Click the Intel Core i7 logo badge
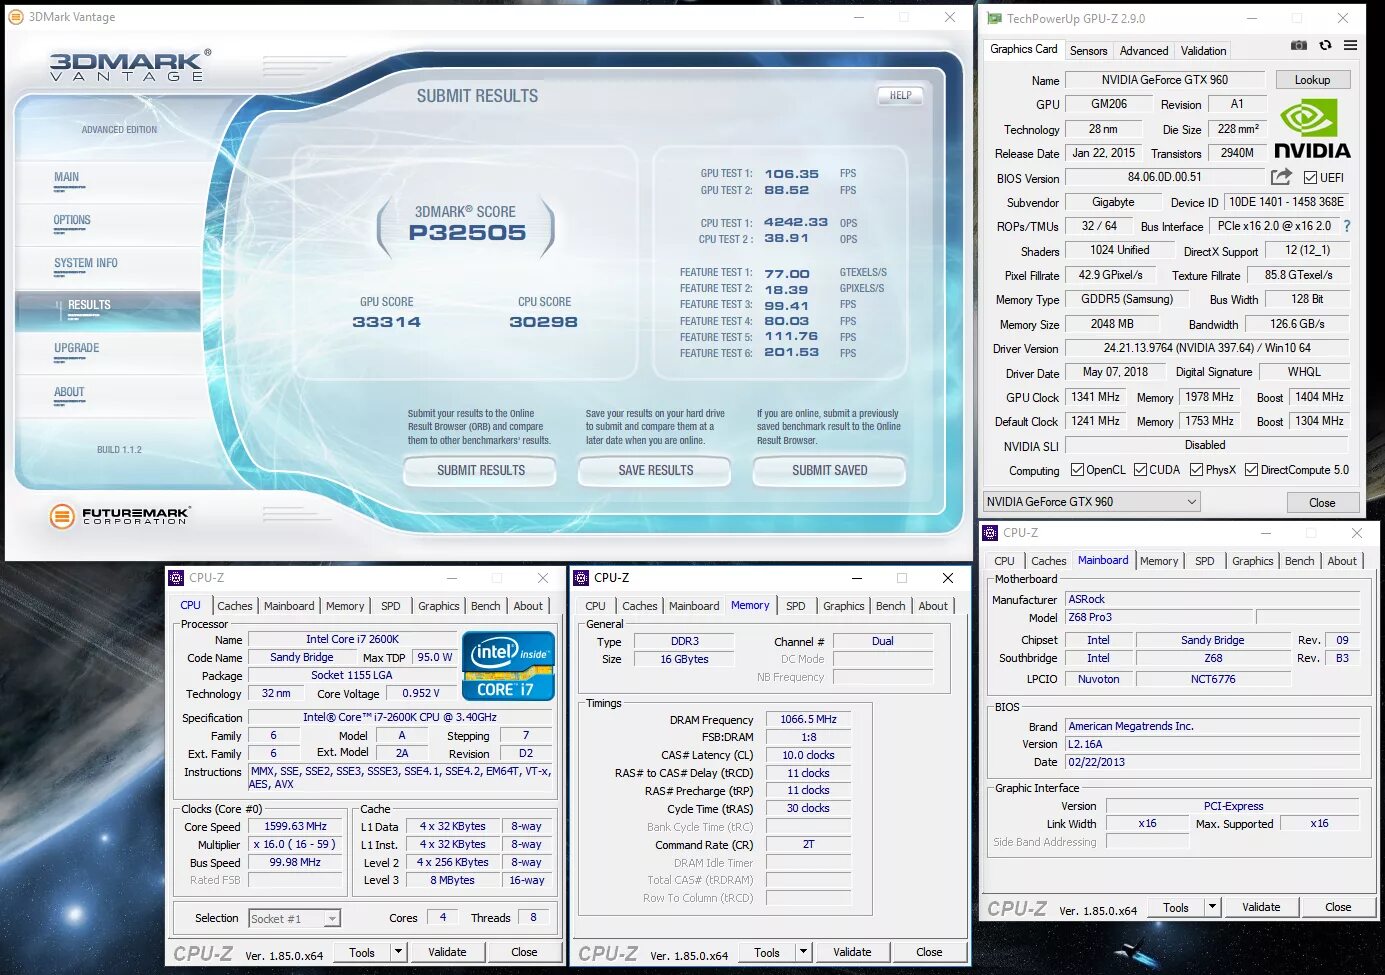This screenshot has height=975, width=1385. (x=508, y=665)
